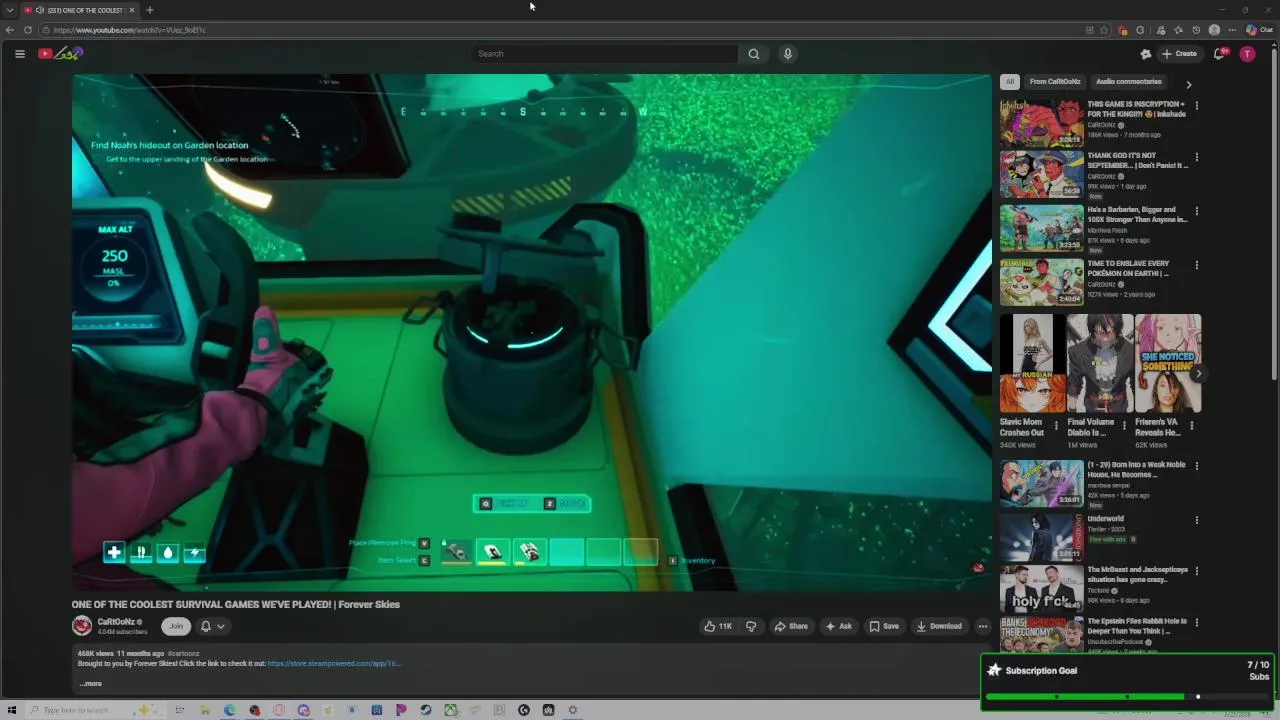Open the Ask AI button
The width and height of the screenshot is (1280, 720).
(x=838, y=626)
